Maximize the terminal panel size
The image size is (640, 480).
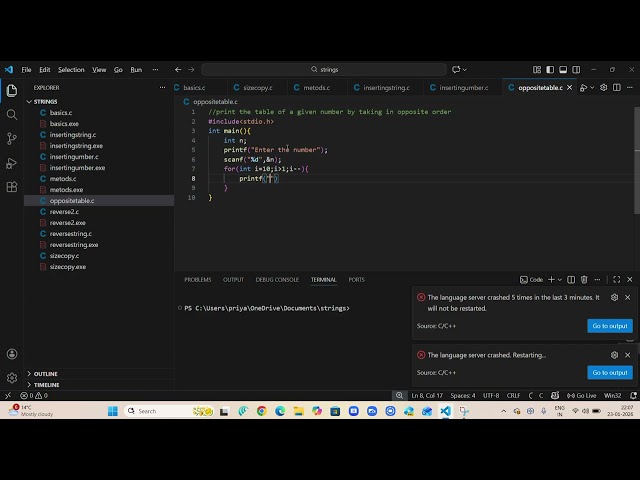pyautogui.click(x=614, y=280)
